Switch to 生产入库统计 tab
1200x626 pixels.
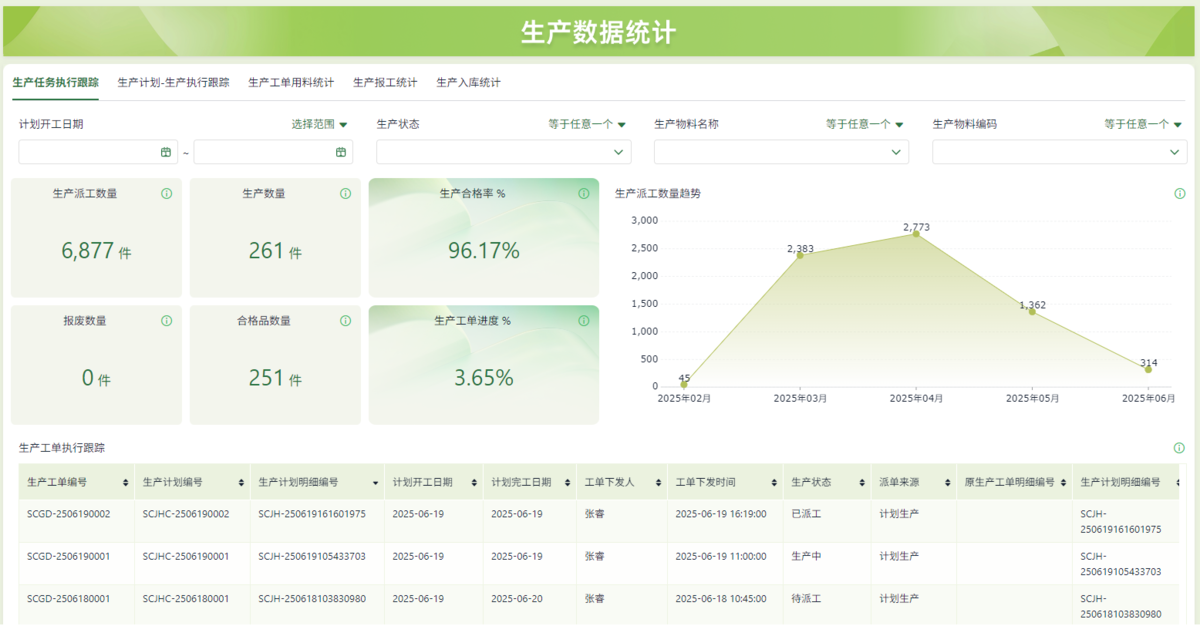point(468,83)
